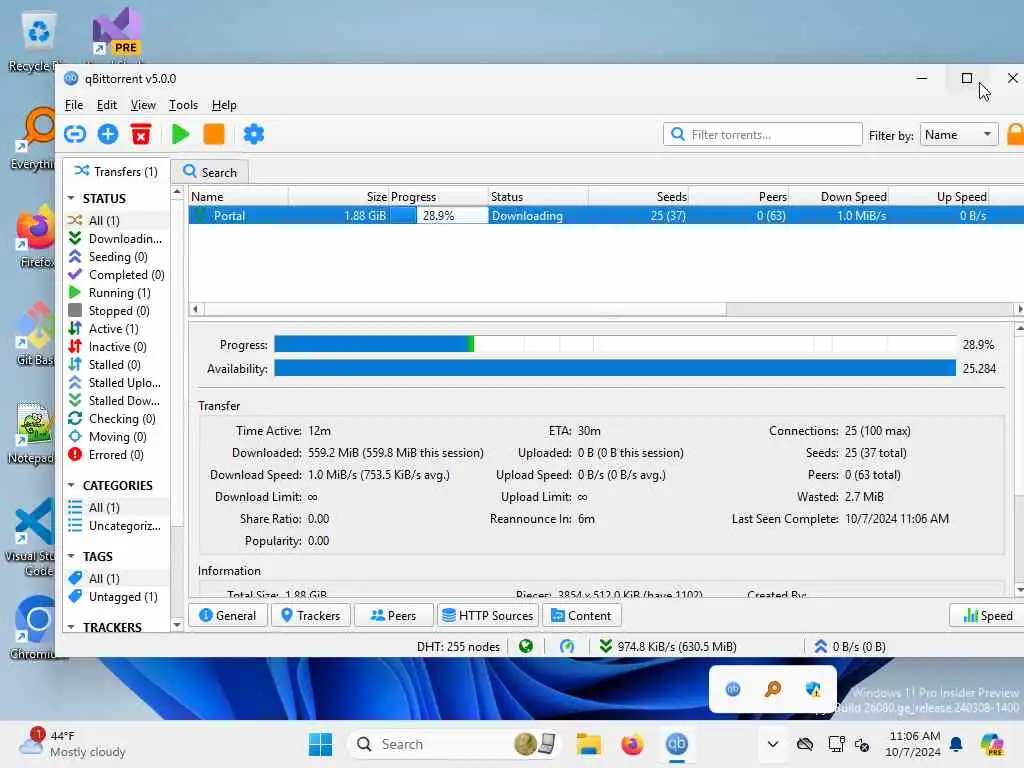Open the Help menu
Screen dimensions: 1024x768
pyautogui.click(x=224, y=105)
